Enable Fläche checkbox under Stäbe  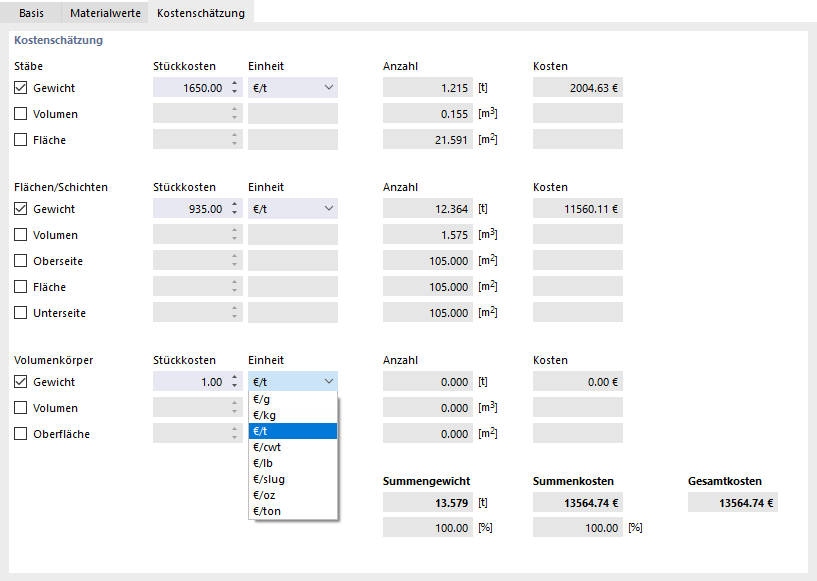(x=20, y=140)
